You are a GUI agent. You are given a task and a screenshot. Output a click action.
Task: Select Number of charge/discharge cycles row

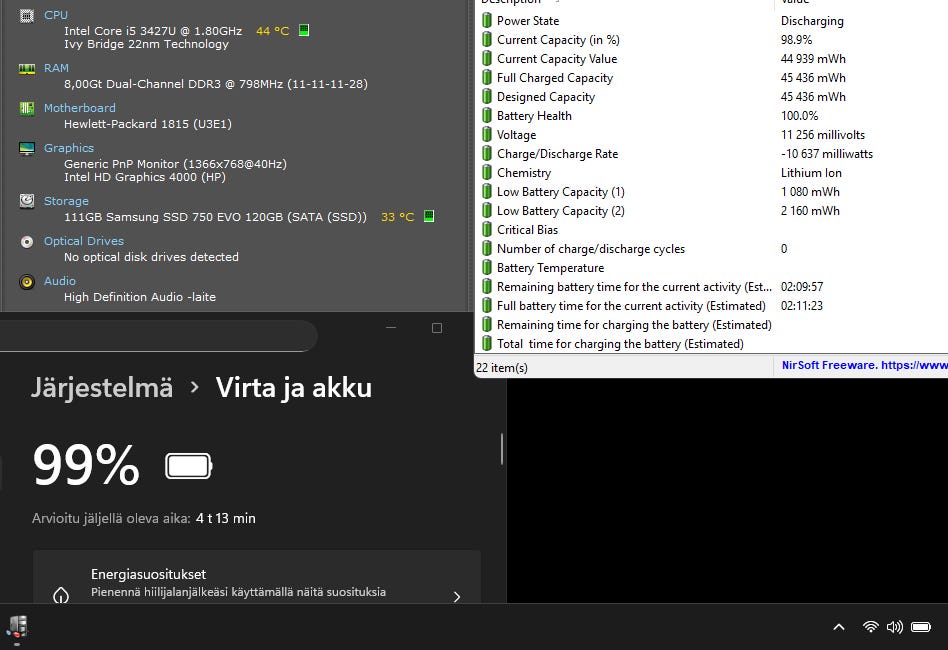point(711,249)
